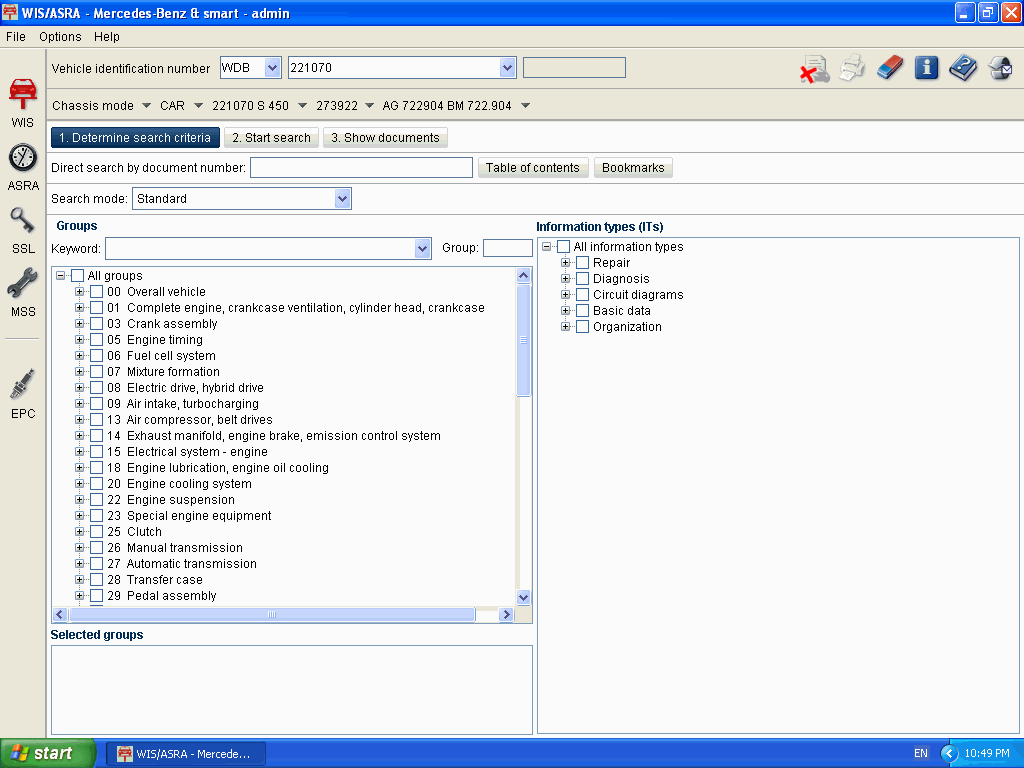Launch EPC from the sidebar
Screen dimensions: 1024x768
tap(23, 392)
